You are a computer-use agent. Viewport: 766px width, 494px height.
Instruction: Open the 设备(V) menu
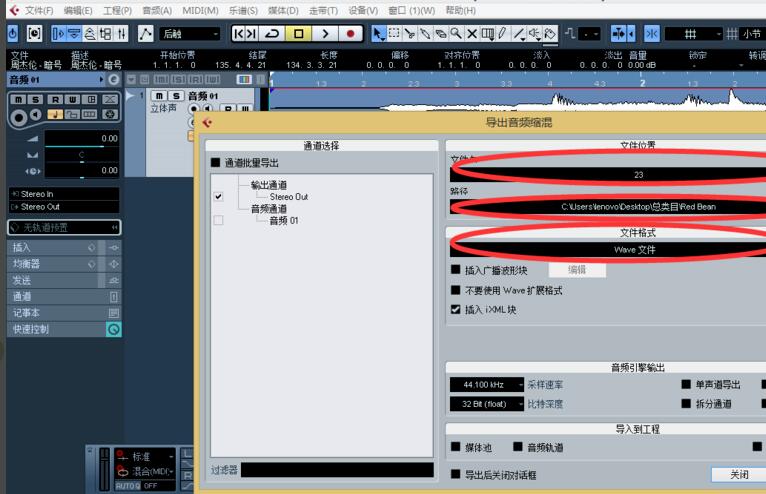pos(363,10)
